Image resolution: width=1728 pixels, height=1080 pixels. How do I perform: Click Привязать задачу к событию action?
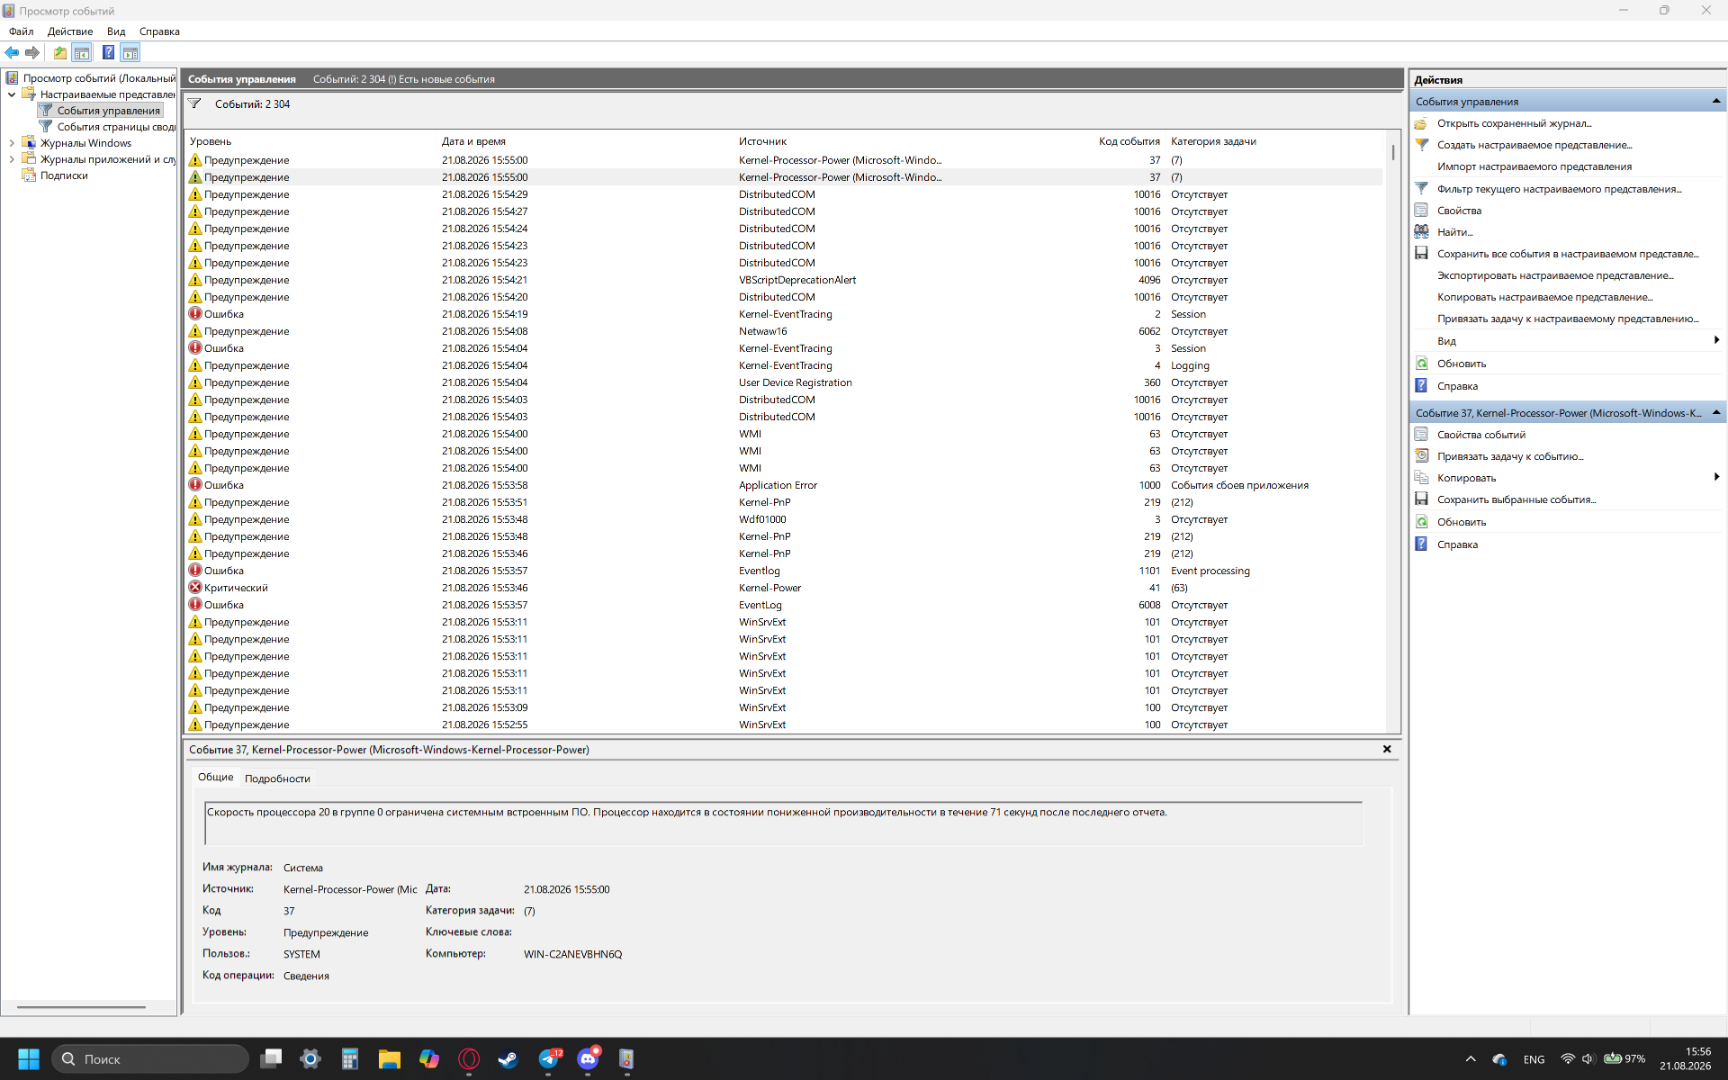coord(1510,457)
